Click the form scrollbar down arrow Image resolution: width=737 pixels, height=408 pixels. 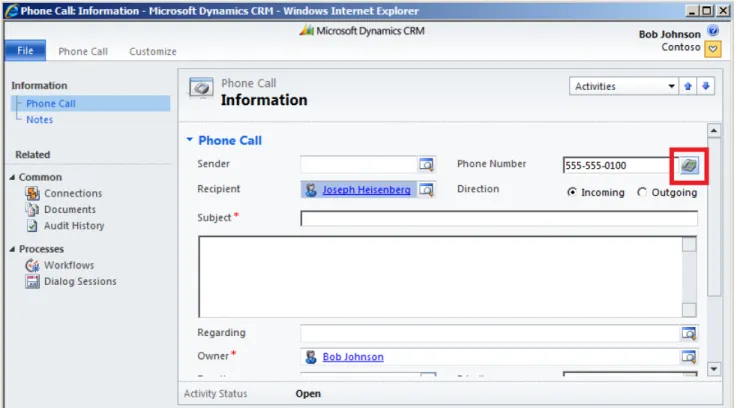713,369
